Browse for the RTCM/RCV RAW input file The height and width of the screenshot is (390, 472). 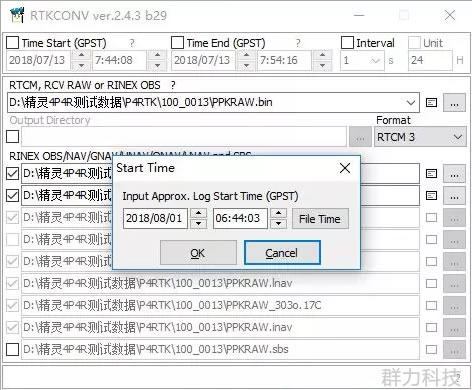(454, 103)
